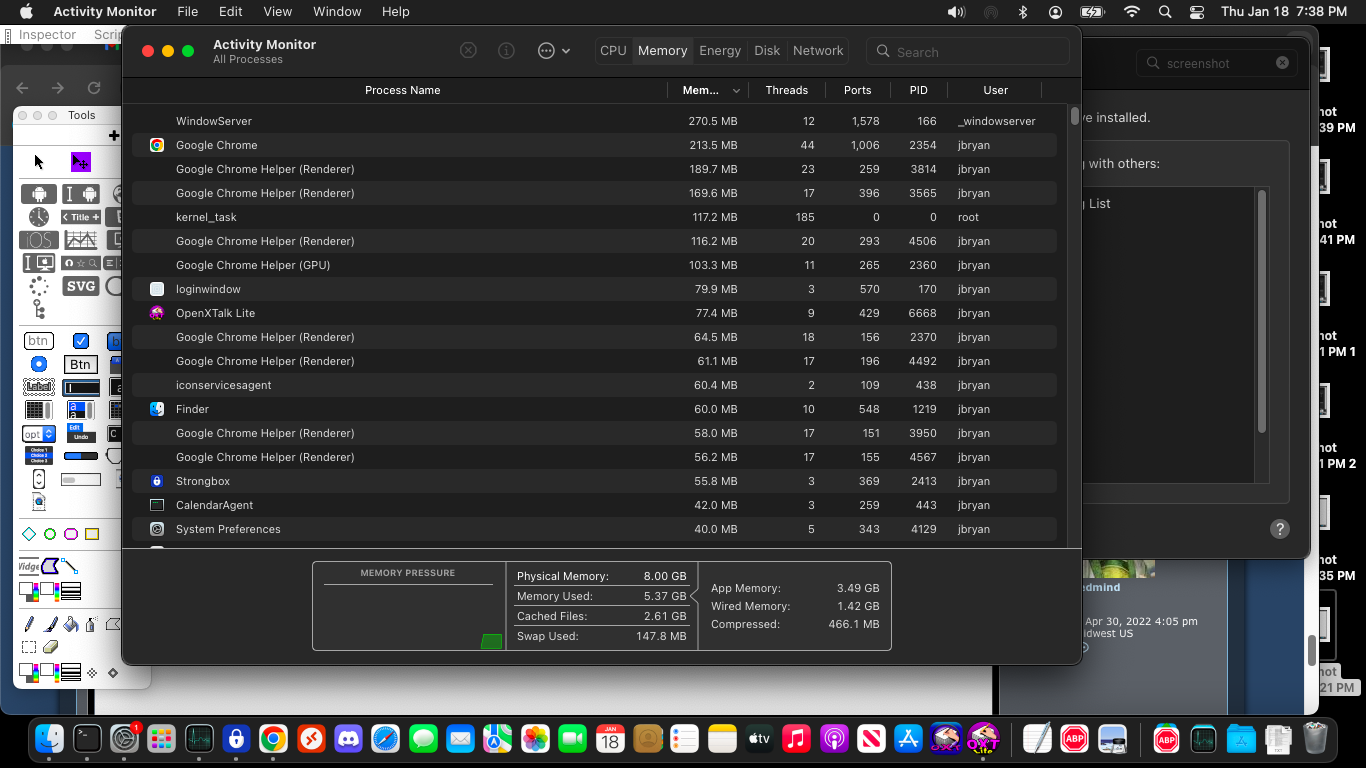This screenshot has height=768, width=1366.
Task: Pick the clock widget in Tools palette
Action: pos(39,217)
